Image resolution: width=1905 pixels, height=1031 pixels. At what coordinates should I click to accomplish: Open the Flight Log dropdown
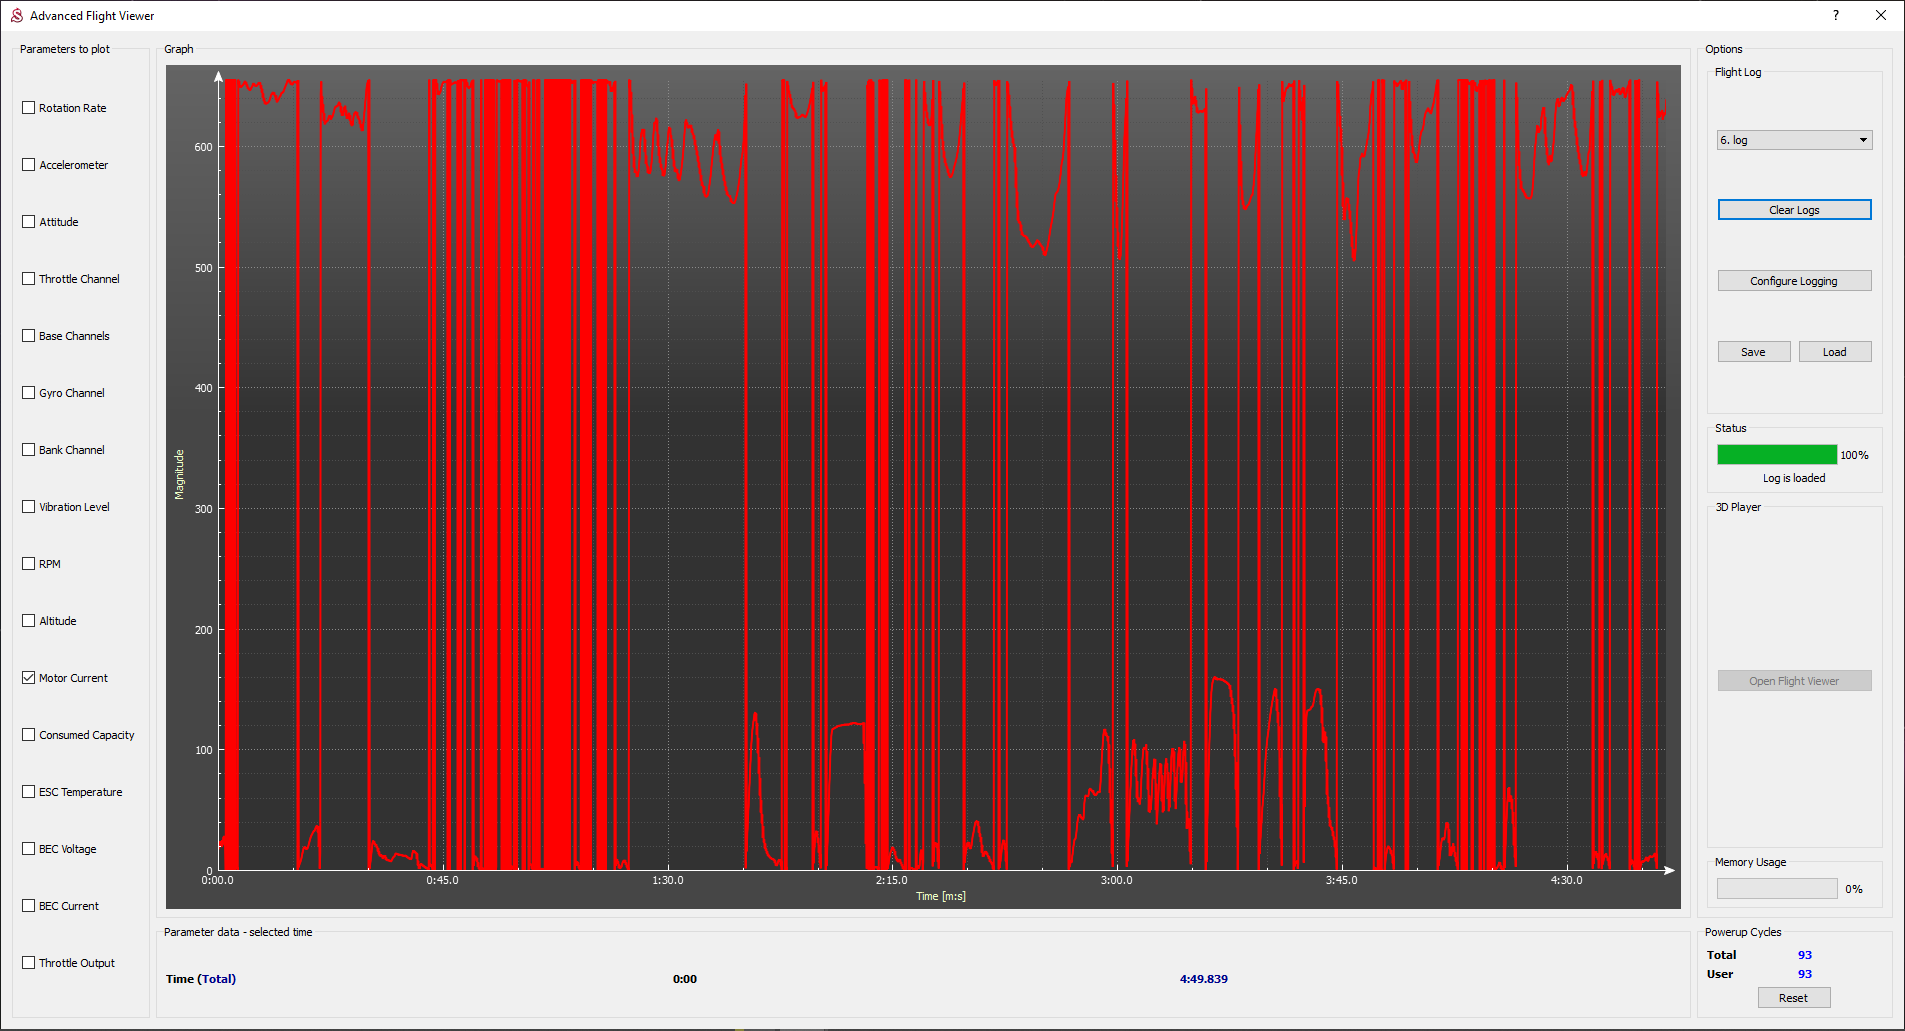(1794, 140)
